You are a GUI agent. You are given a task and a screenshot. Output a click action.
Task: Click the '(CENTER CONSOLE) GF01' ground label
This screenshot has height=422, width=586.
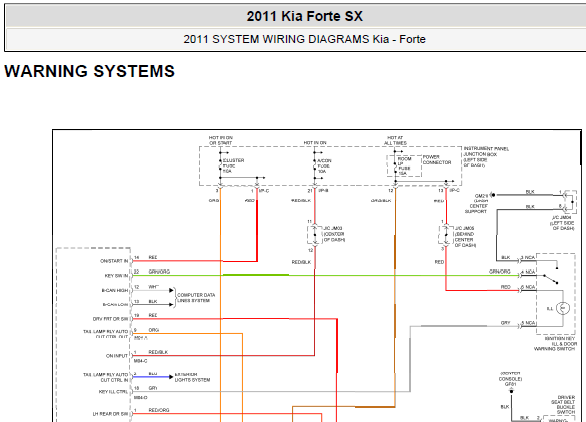pyautogui.click(x=510, y=379)
